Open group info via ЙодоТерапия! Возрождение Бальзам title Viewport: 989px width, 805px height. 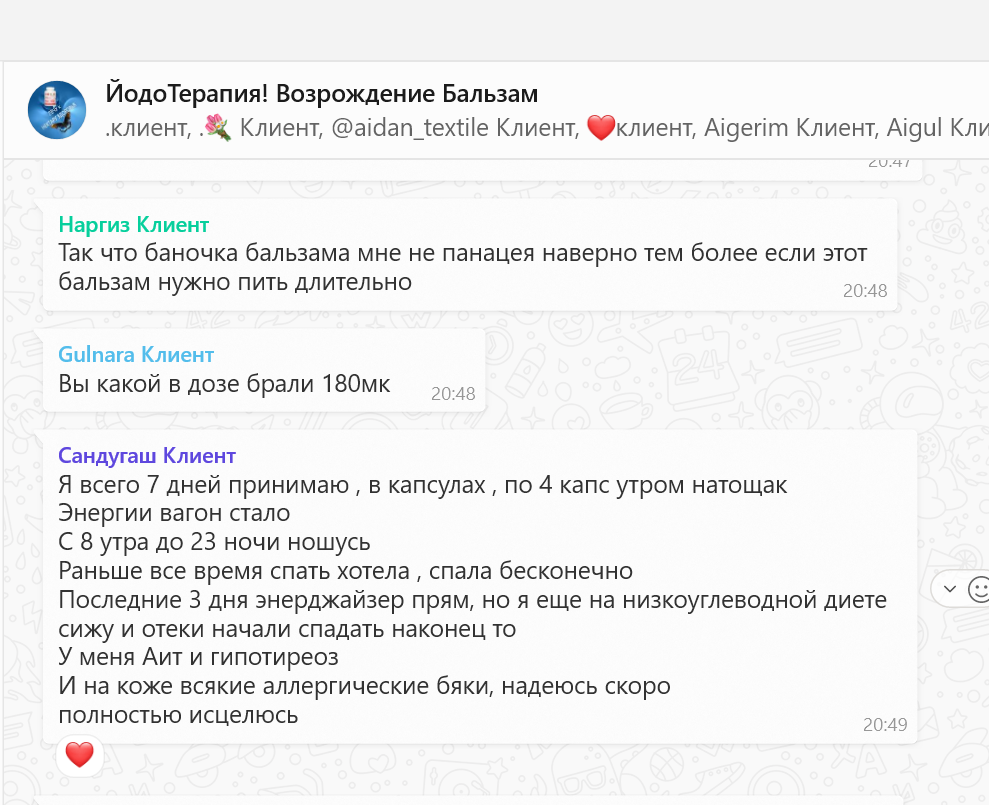point(322,94)
